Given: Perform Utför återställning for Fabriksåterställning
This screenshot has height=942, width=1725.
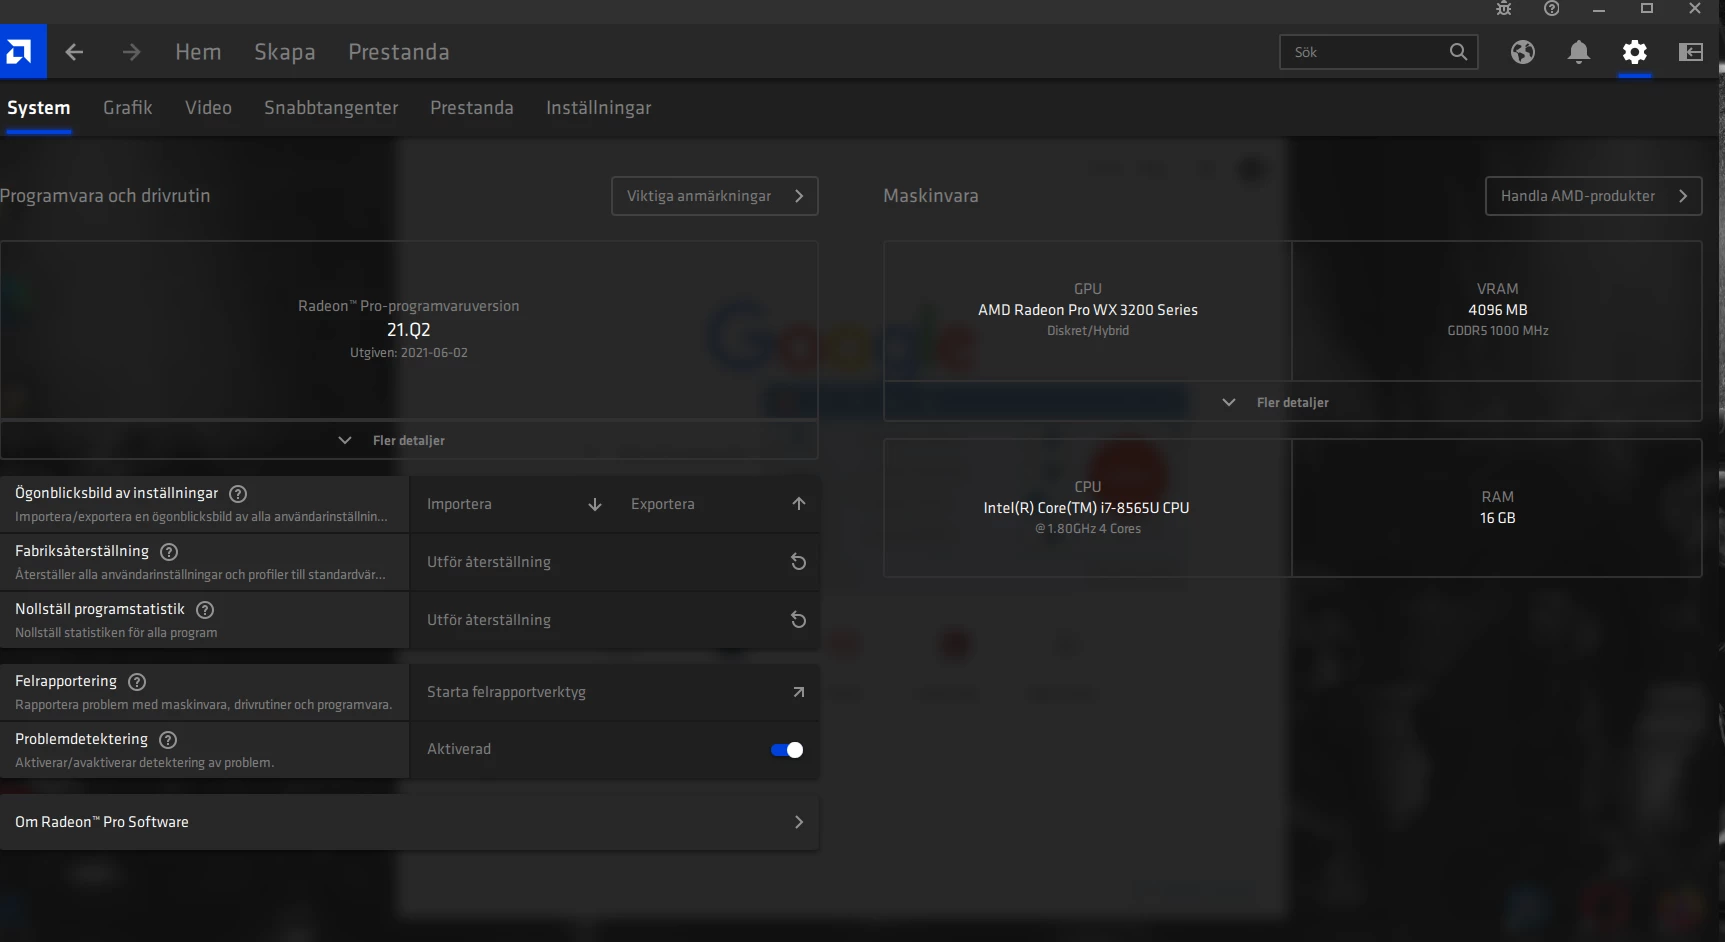Looking at the screenshot, I should point(614,562).
